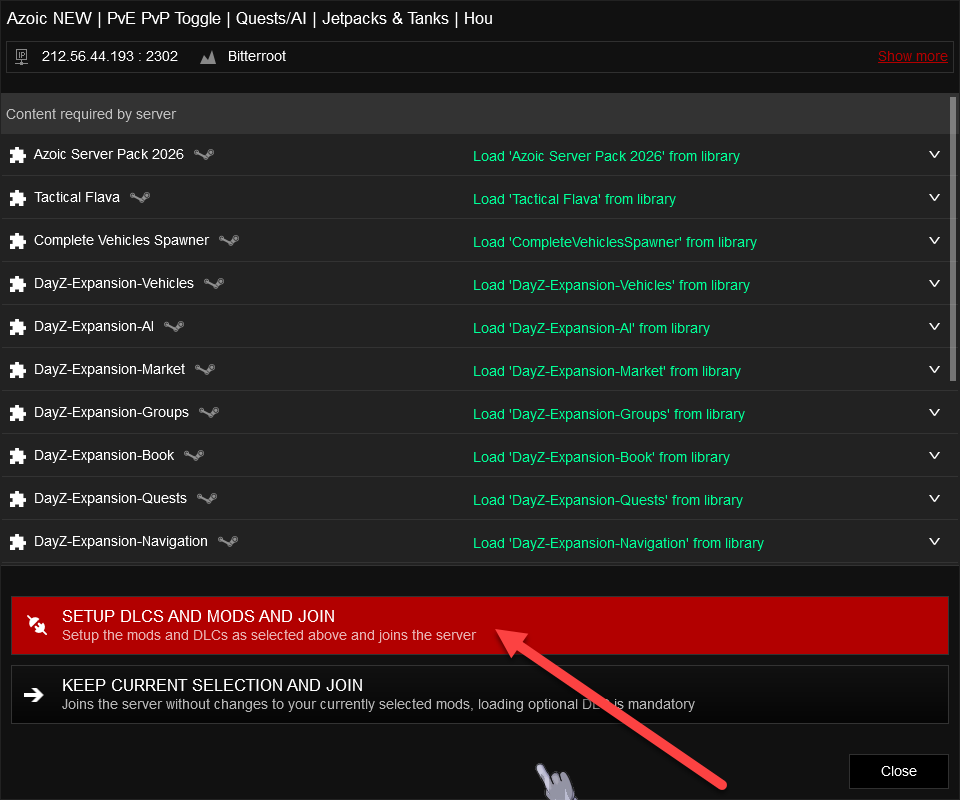960x800 pixels.
Task: Expand options for Azoic Server Pack 2026
Action: [x=934, y=154]
